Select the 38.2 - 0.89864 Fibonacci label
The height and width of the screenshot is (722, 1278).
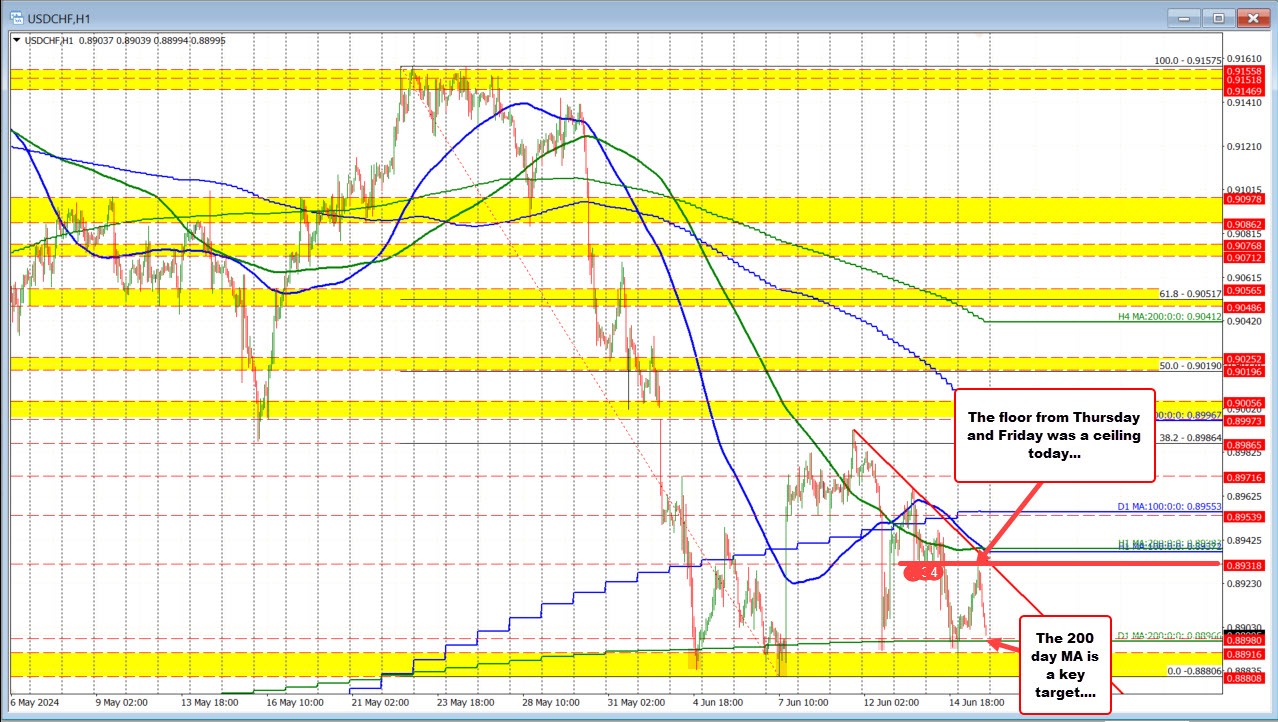[x=1190, y=438]
